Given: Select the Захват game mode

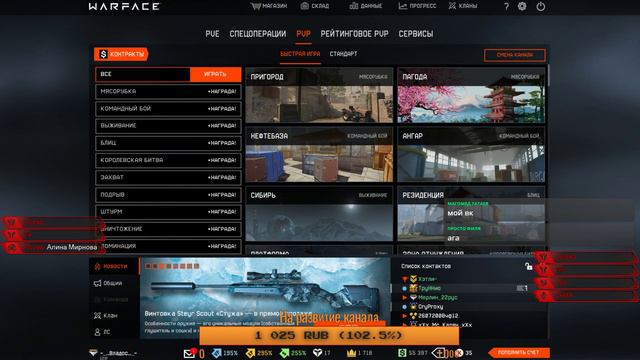Looking at the screenshot, I should (168, 178).
